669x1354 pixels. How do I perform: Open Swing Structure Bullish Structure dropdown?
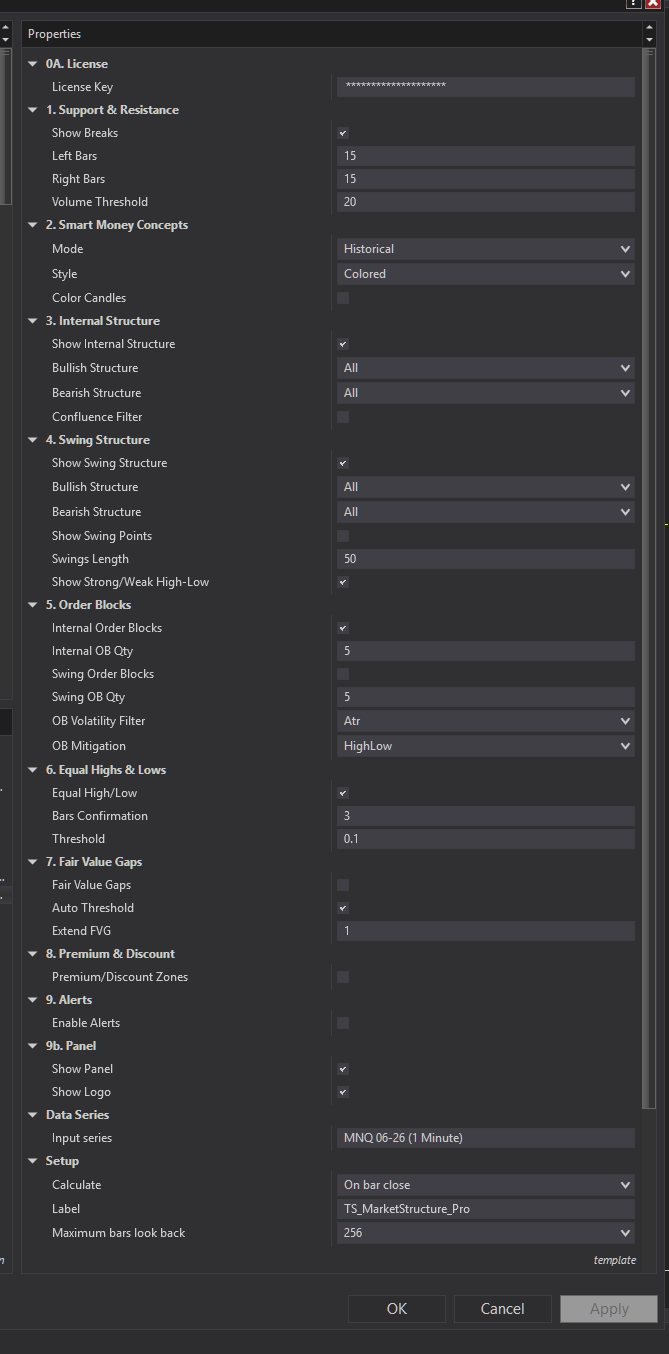(x=486, y=487)
